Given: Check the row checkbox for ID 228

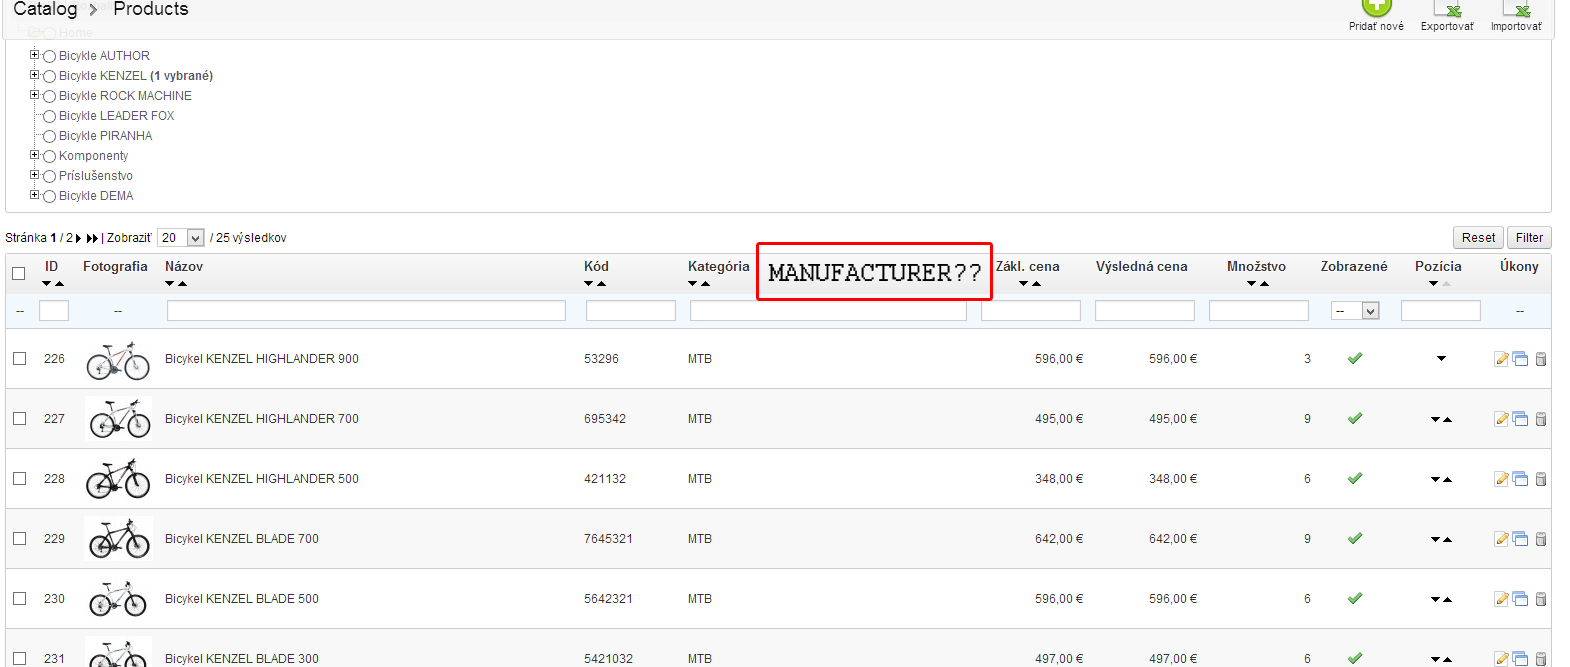Looking at the screenshot, I should point(19,478).
